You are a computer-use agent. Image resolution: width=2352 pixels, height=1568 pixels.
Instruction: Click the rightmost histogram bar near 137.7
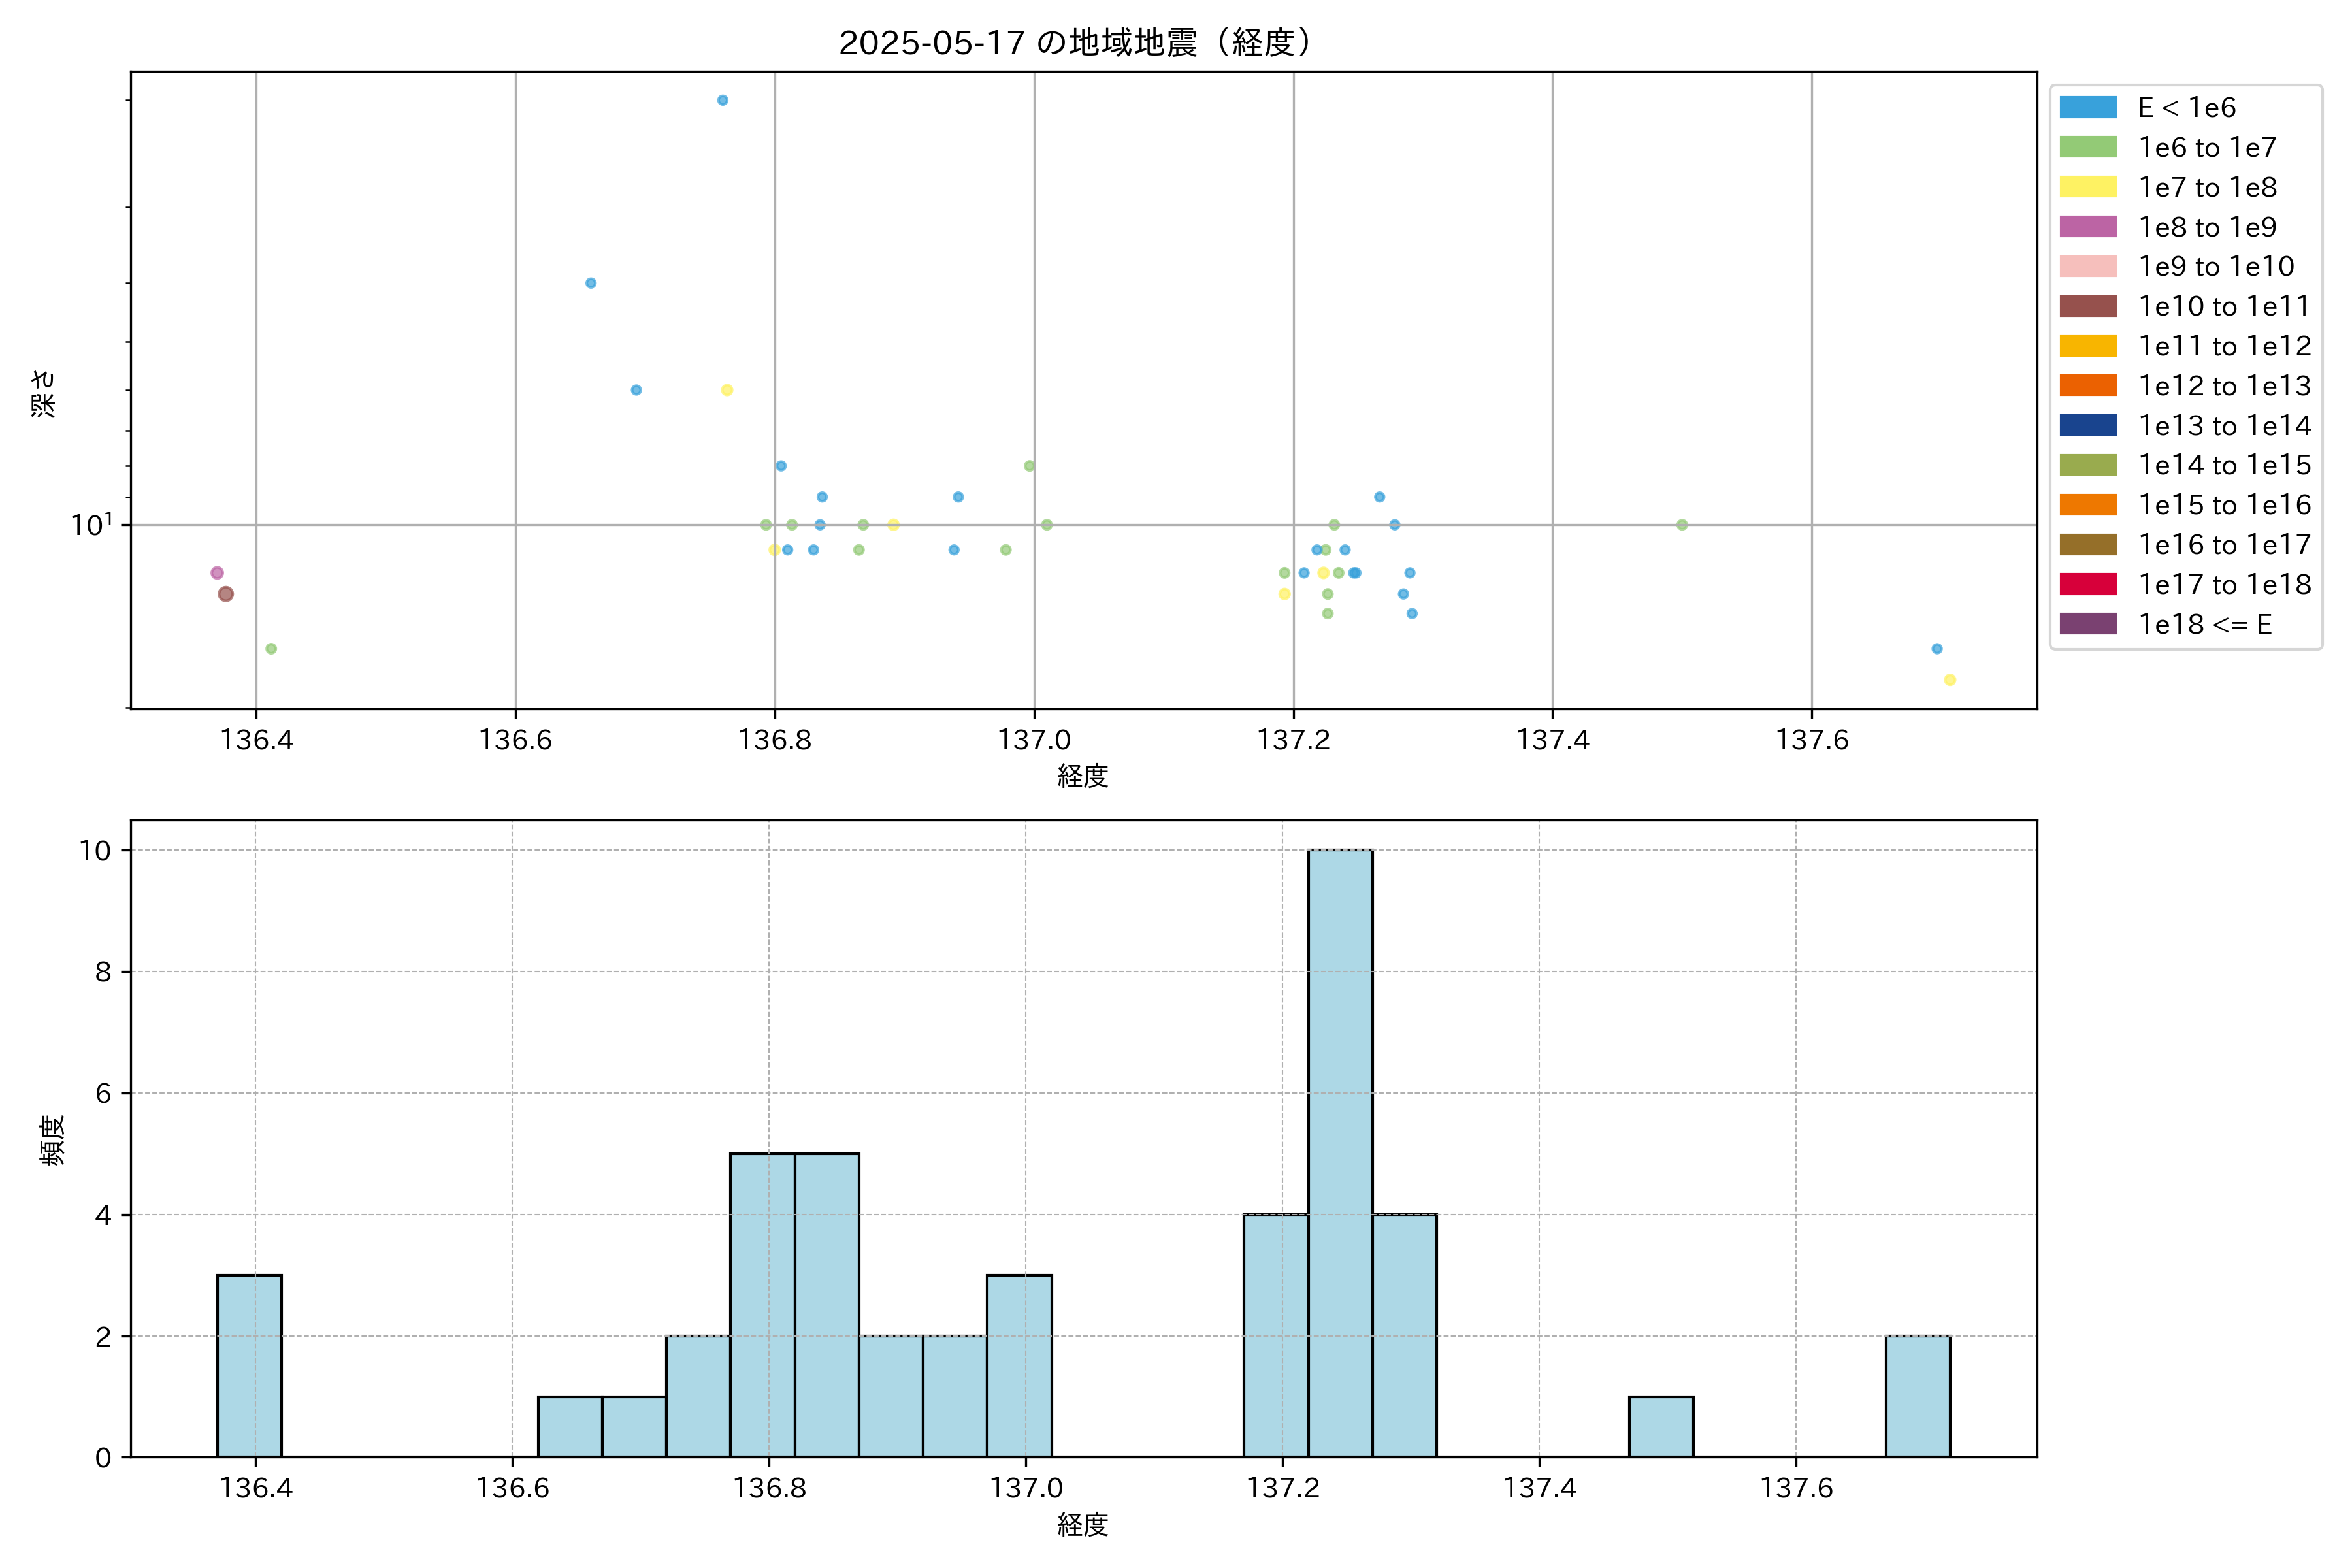(1917, 1396)
